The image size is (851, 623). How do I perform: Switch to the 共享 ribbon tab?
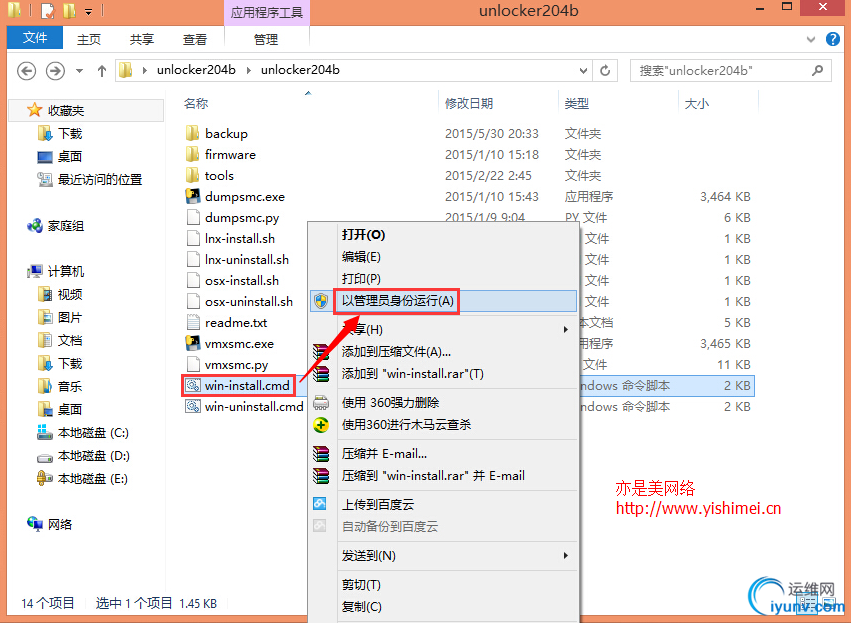[142, 39]
